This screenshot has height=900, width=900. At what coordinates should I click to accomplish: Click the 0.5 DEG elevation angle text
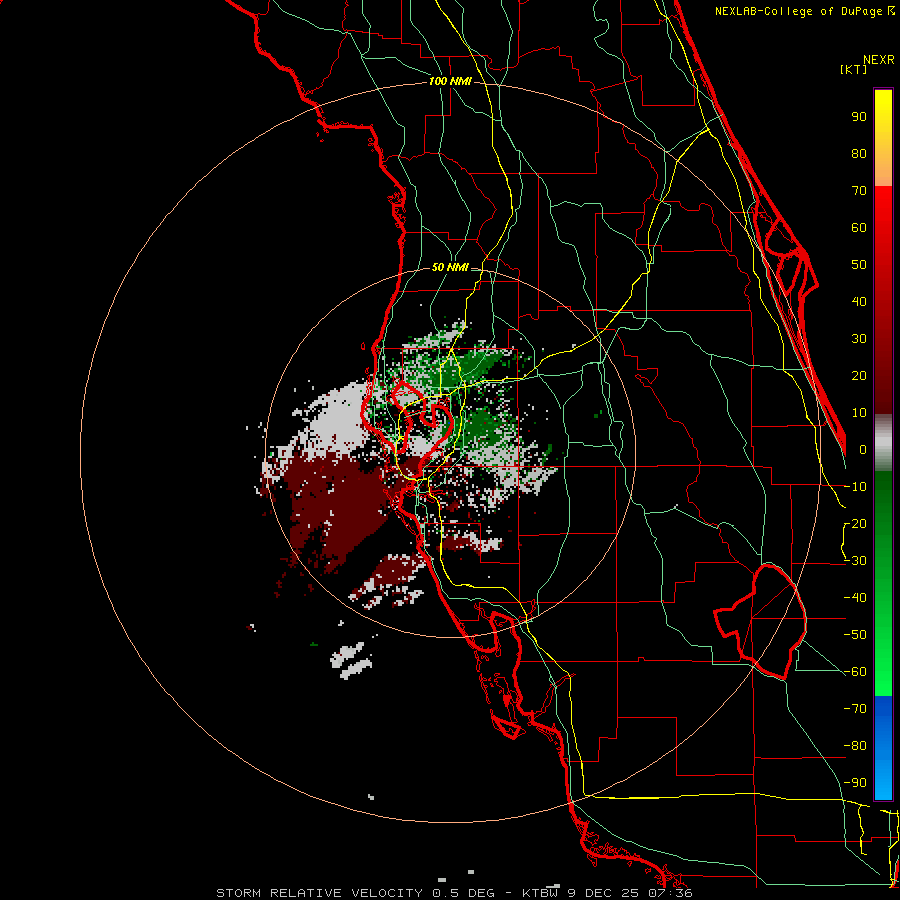pyautogui.click(x=463, y=893)
